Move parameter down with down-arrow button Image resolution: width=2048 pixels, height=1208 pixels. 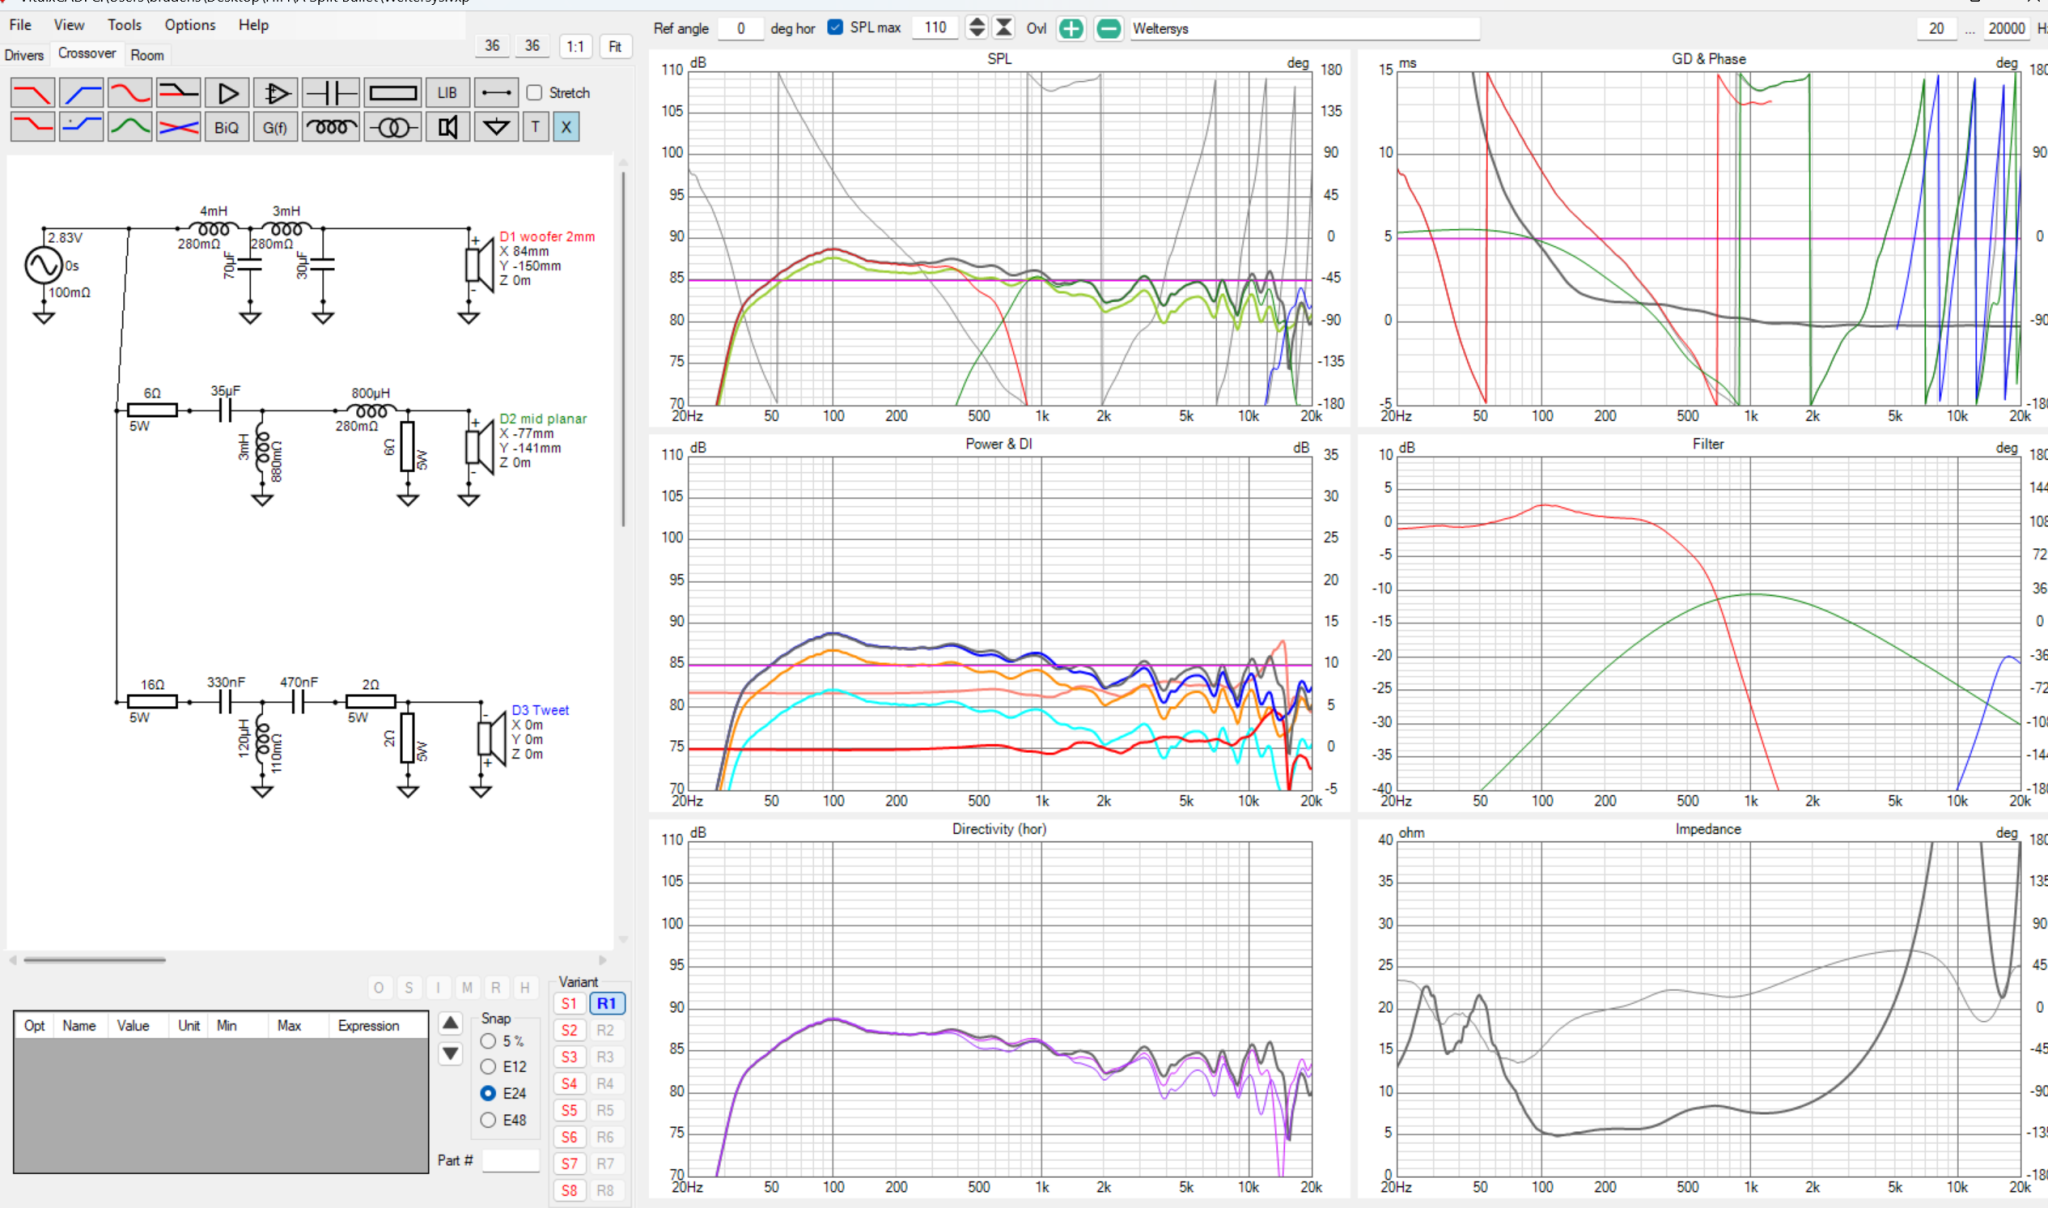pos(450,1053)
